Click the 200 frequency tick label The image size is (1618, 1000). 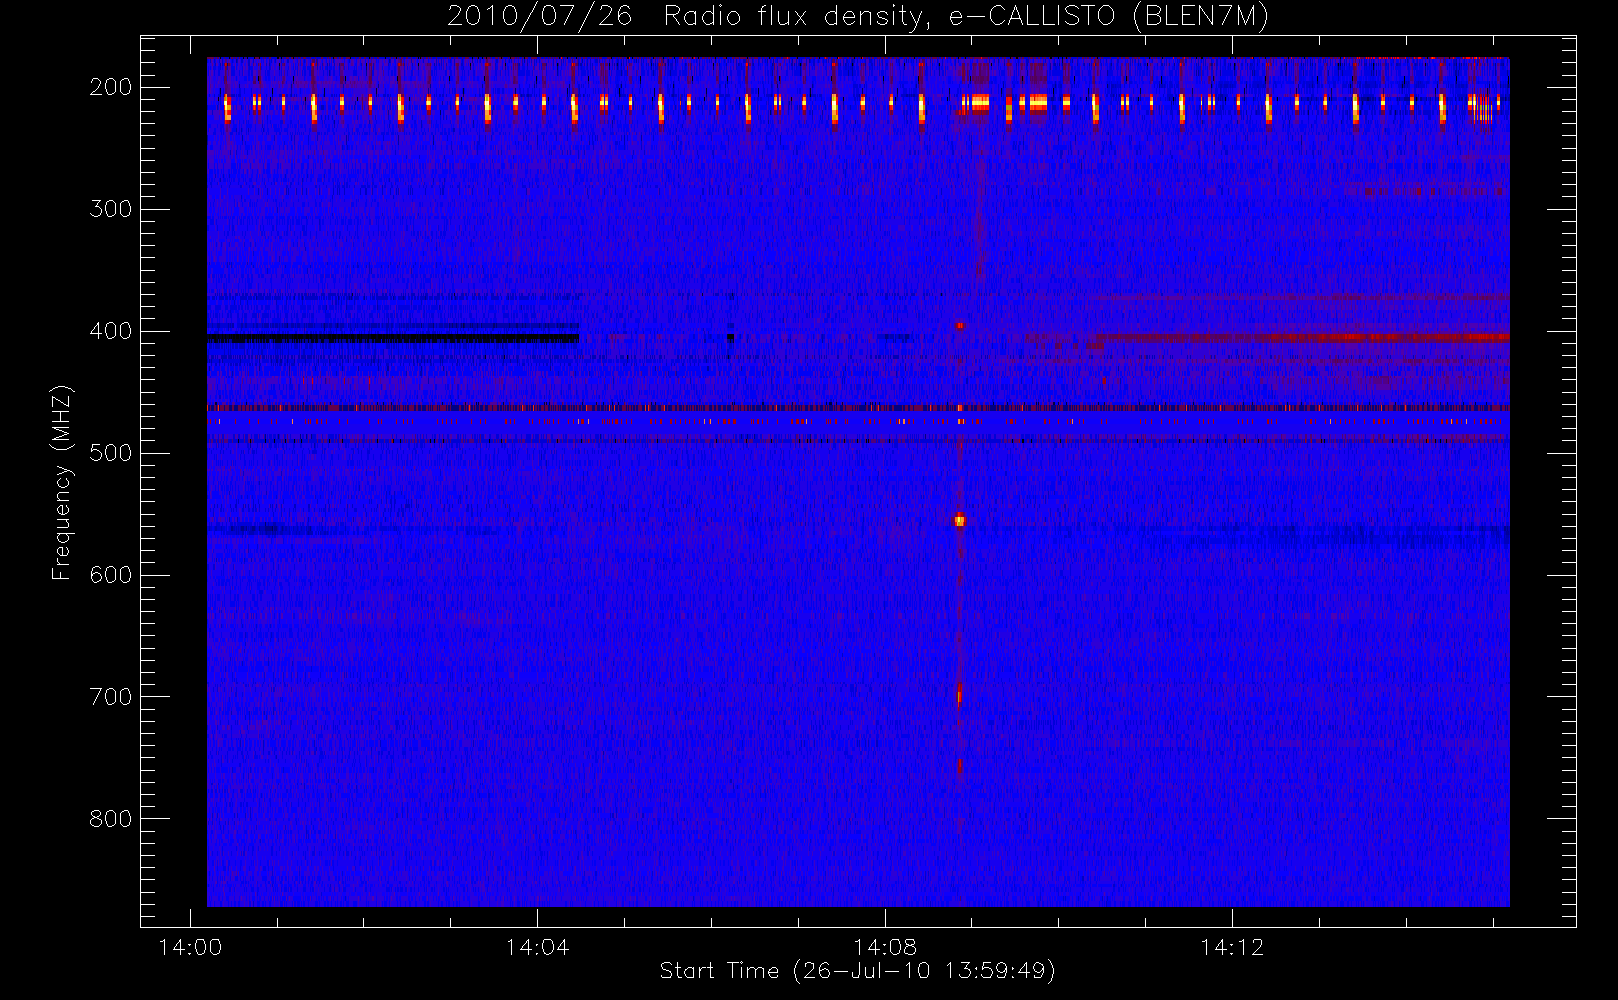[111, 87]
